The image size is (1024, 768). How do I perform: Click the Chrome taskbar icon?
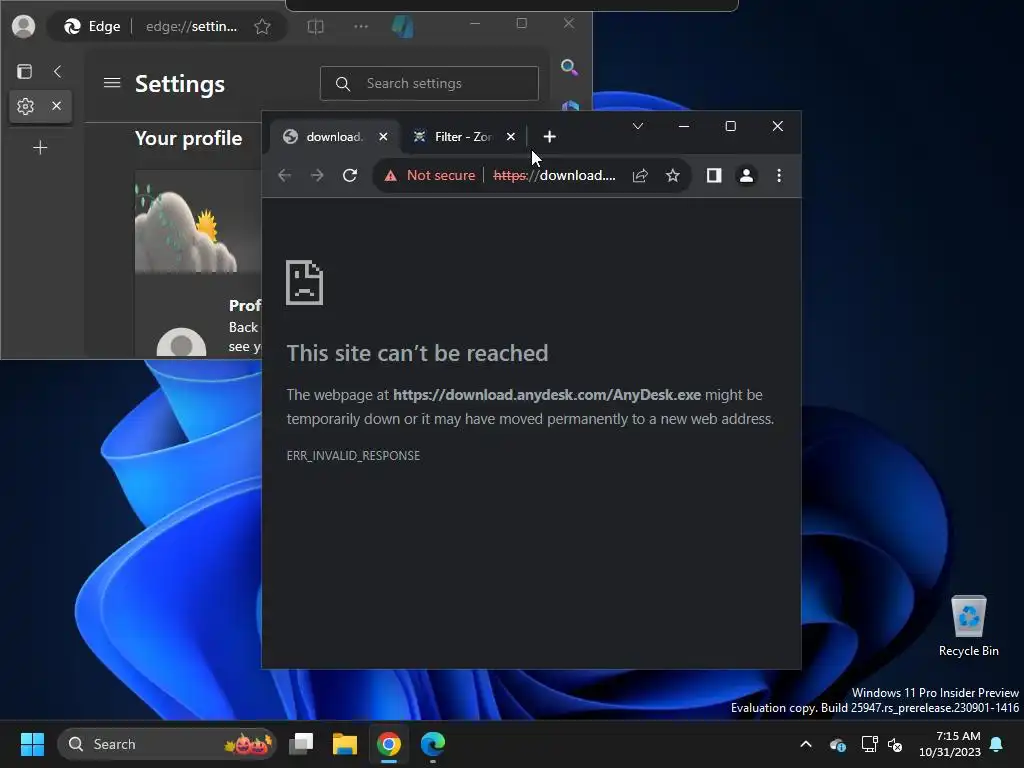pyautogui.click(x=389, y=744)
